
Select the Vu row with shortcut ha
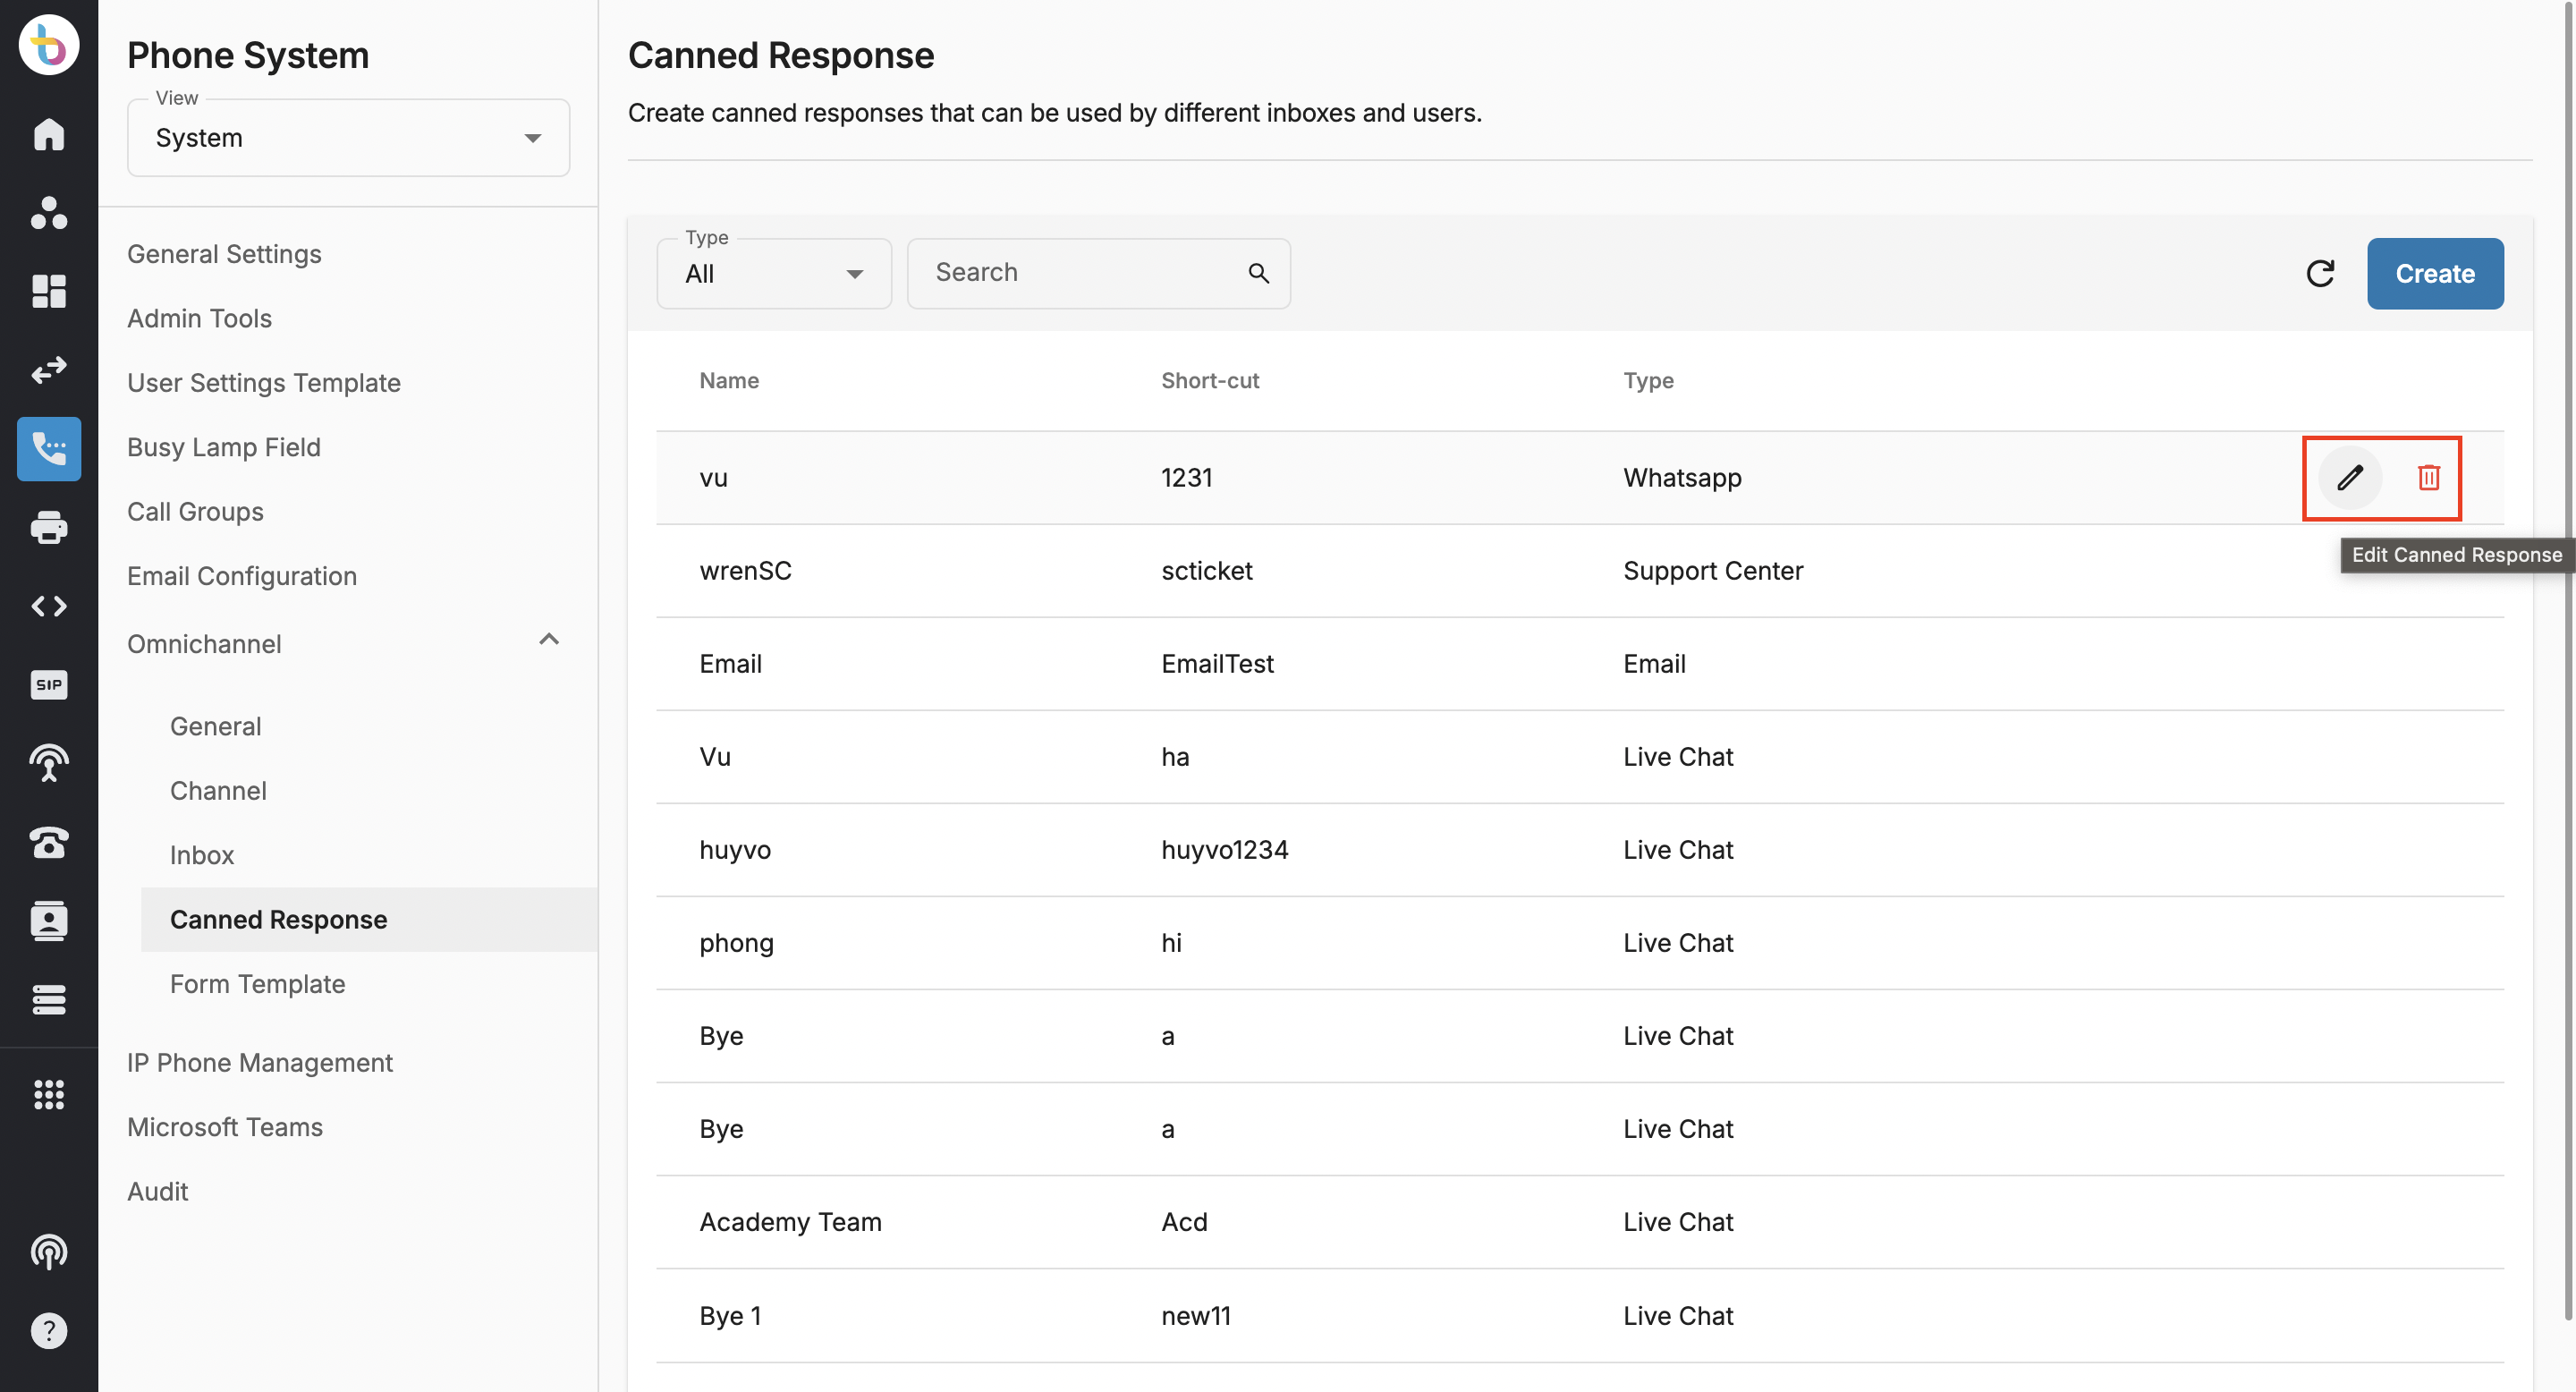tap(1579, 757)
